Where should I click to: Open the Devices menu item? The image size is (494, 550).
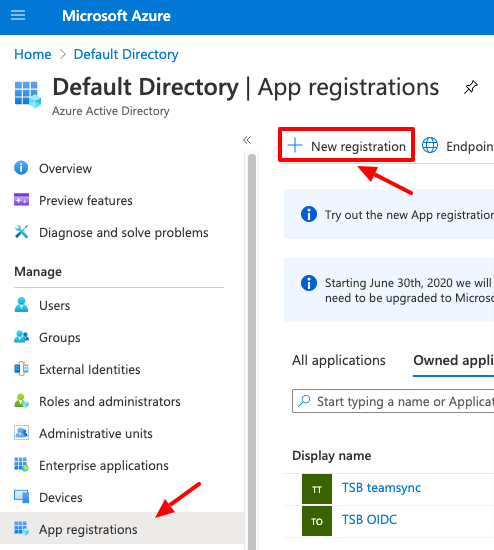61,498
